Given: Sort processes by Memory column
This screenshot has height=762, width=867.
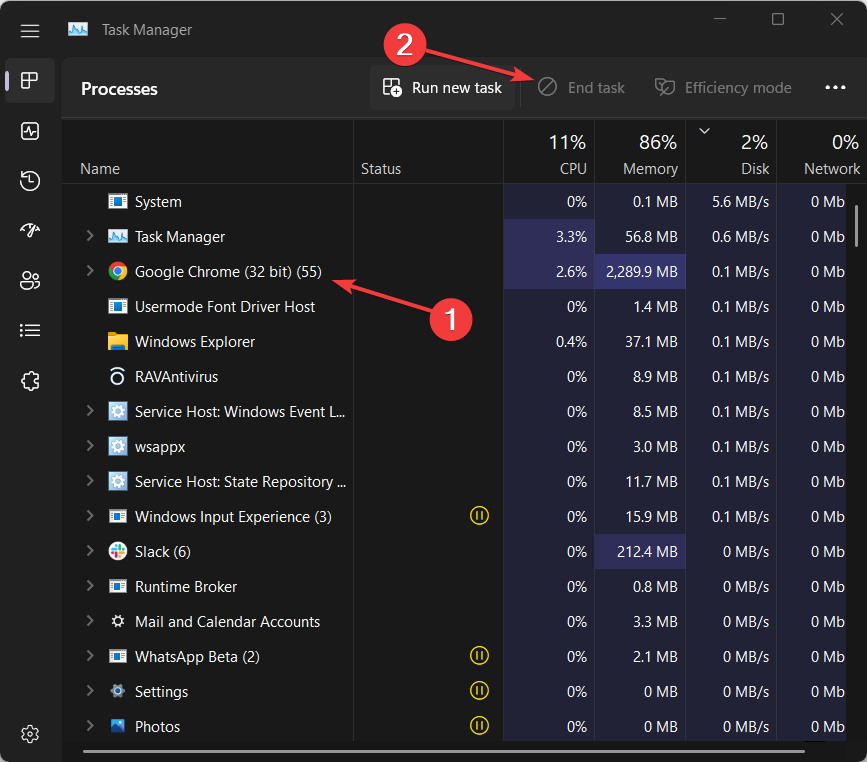Looking at the screenshot, I should pyautogui.click(x=640, y=152).
